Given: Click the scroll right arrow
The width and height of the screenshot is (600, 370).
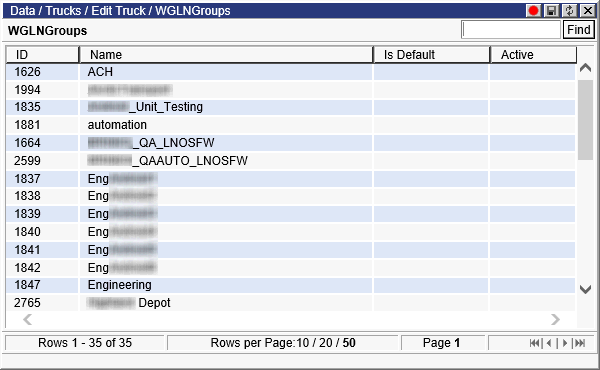Looking at the screenshot, I should pyautogui.click(x=555, y=319).
